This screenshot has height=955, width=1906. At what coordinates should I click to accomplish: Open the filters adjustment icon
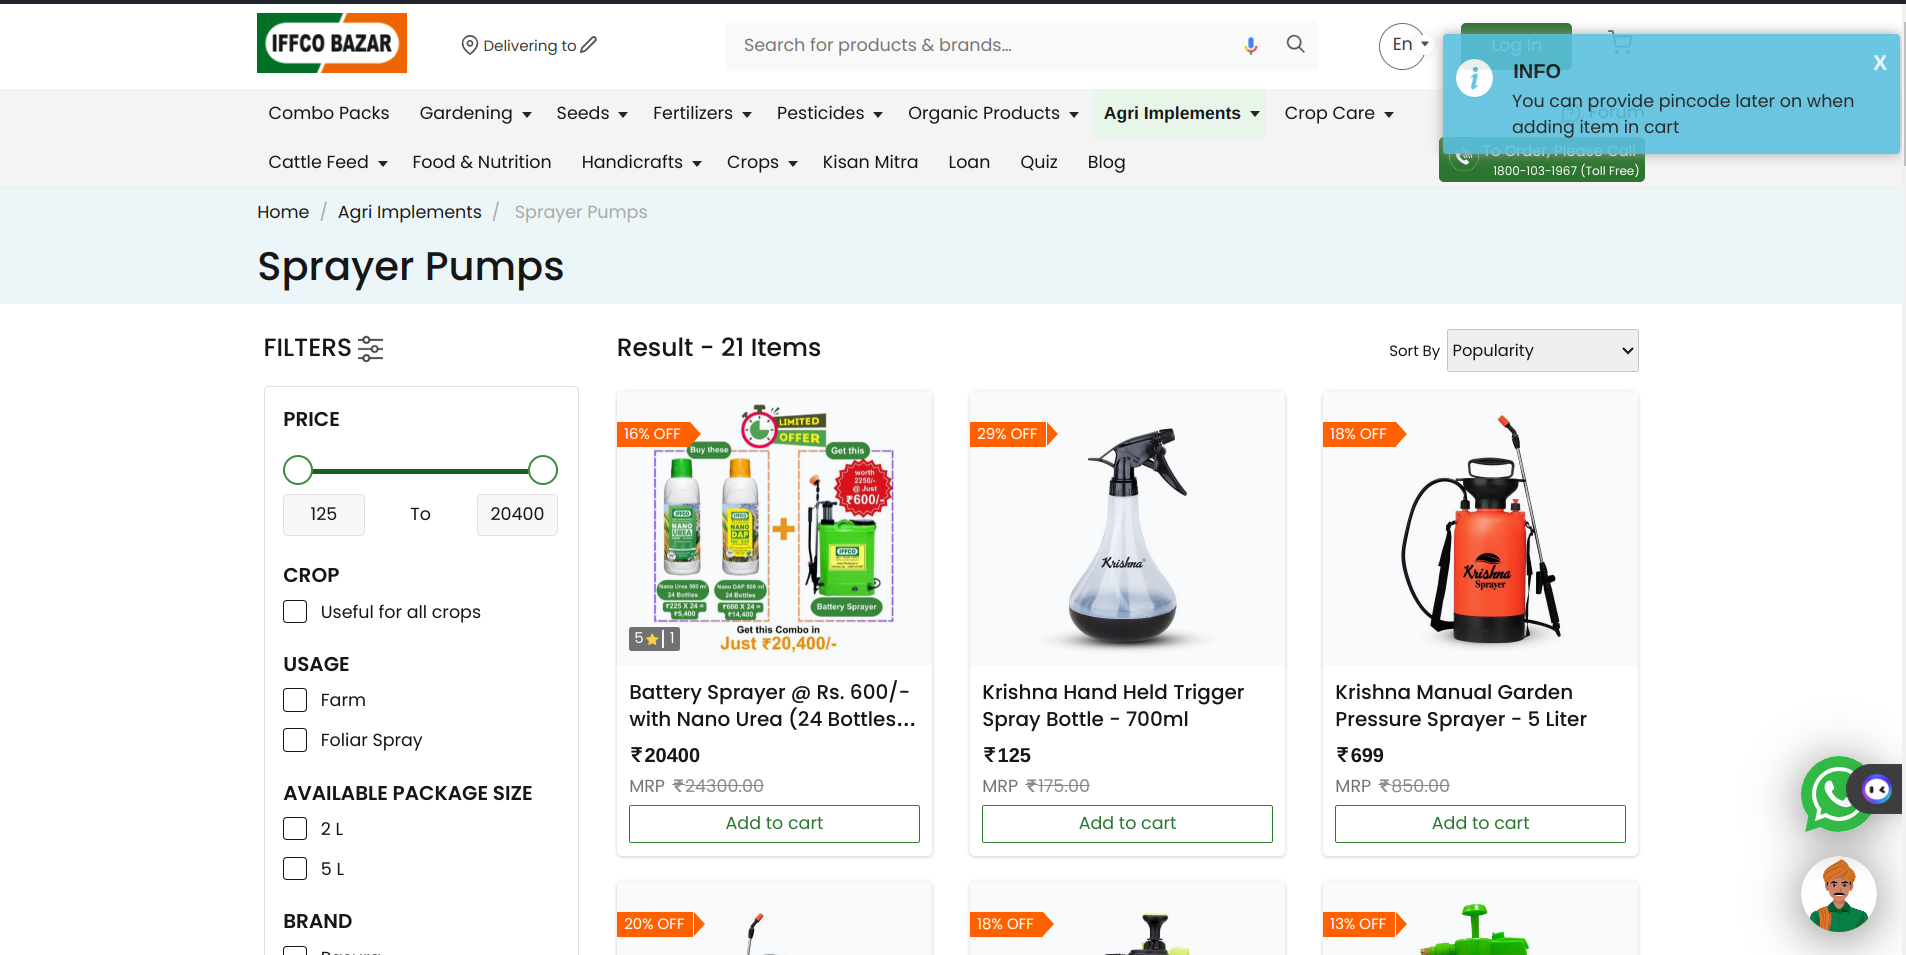[x=371, y=348]
